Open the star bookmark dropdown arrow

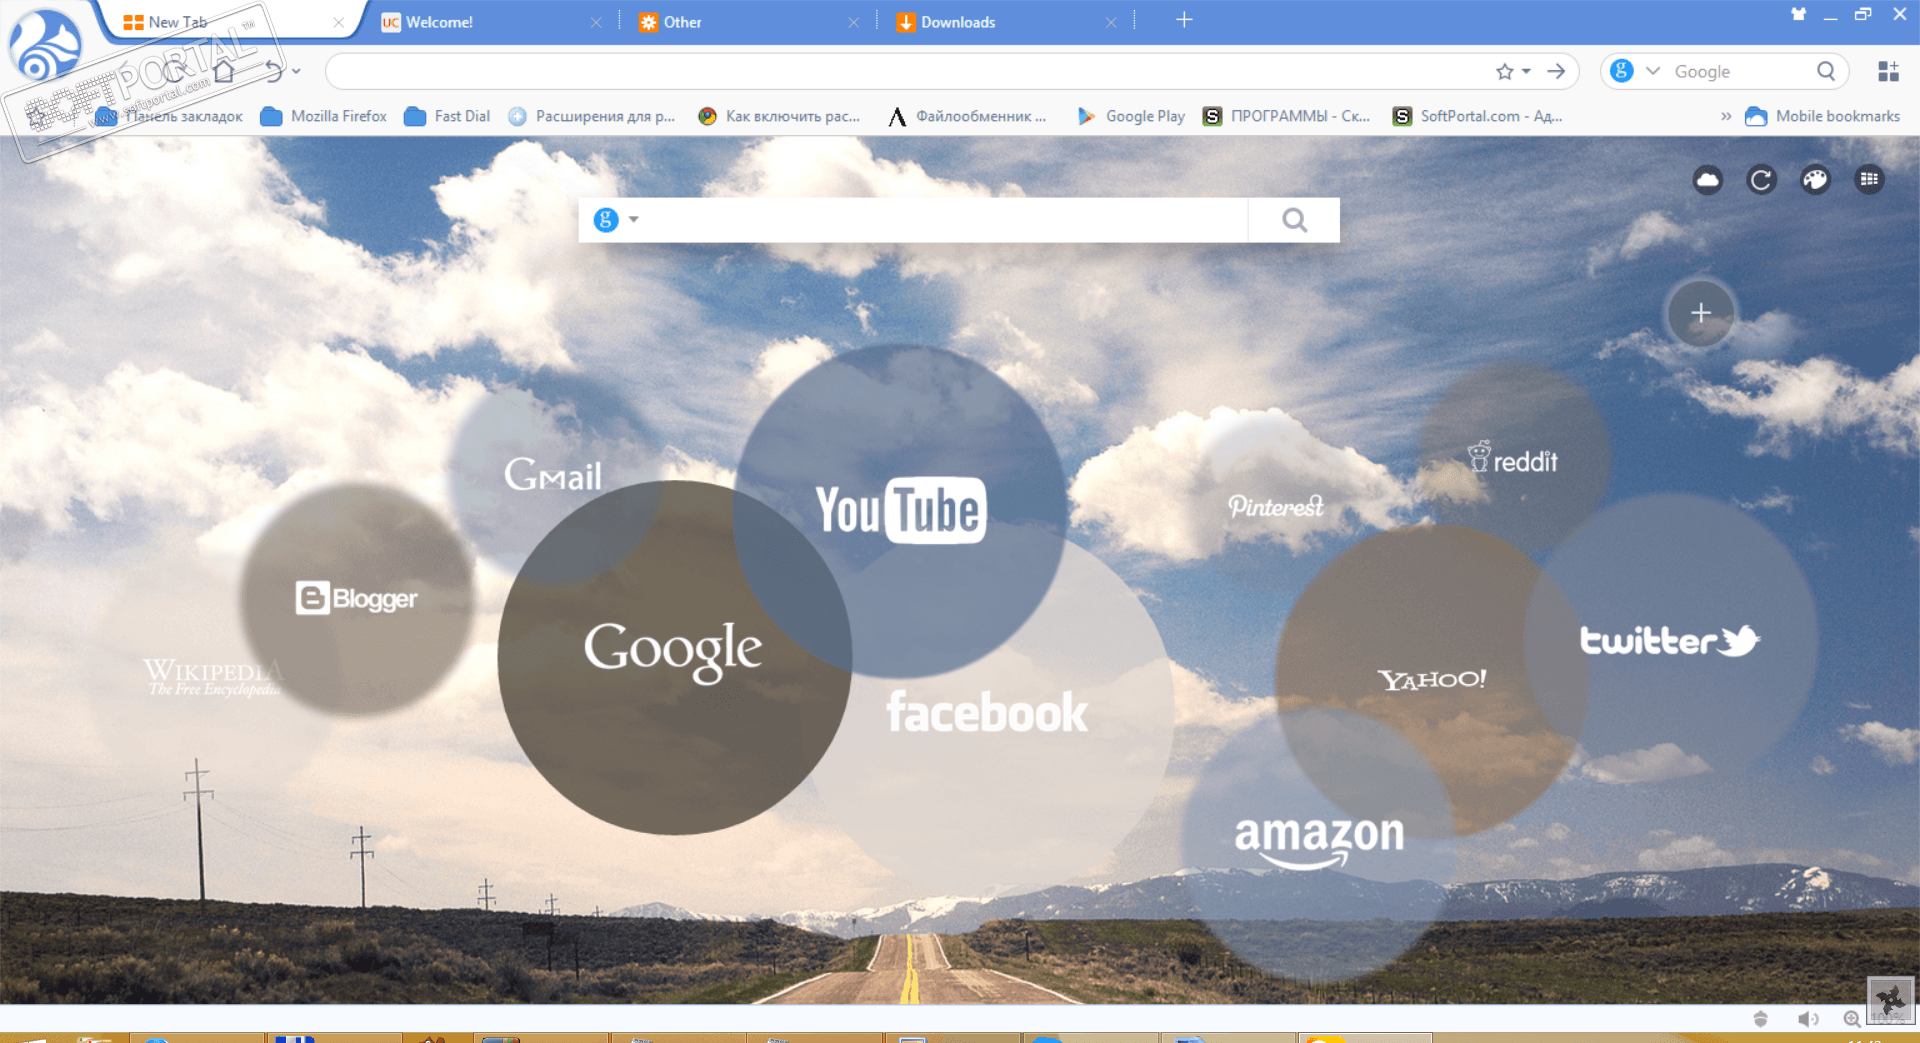pos(1526,71)
